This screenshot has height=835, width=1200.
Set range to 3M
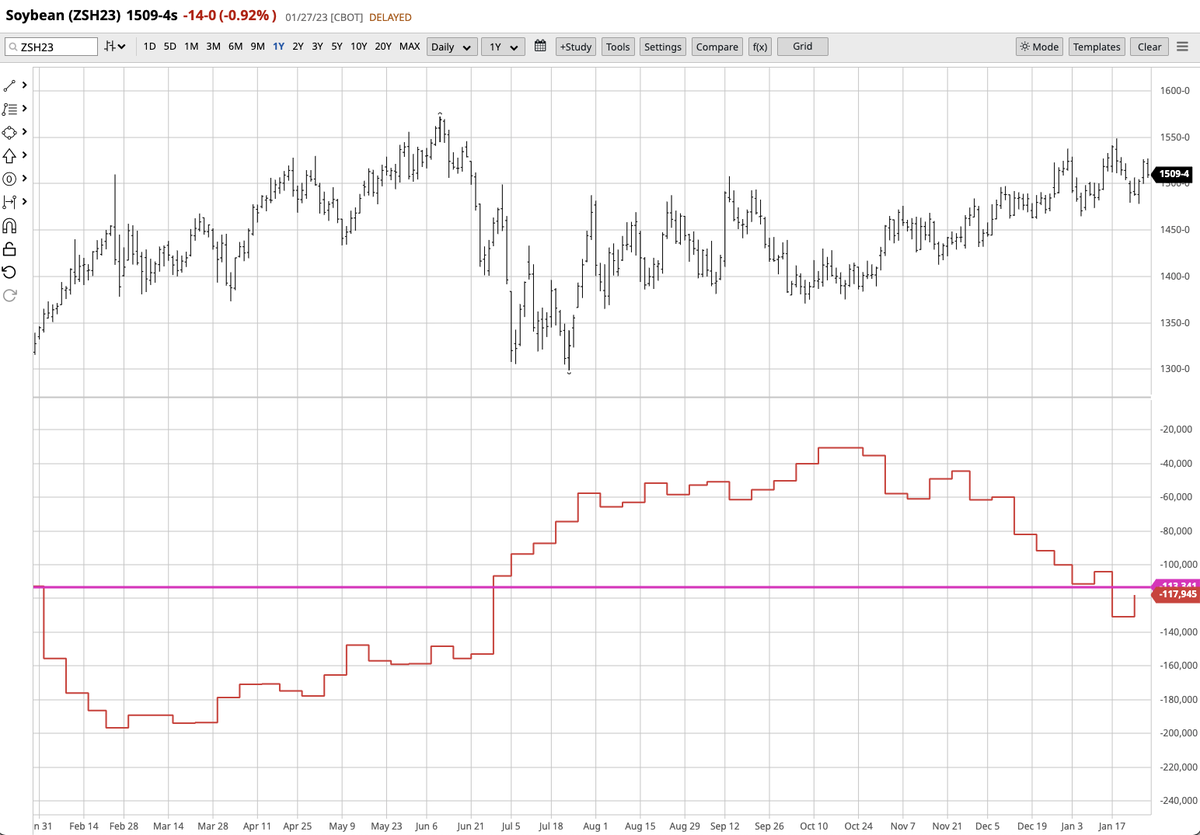(213, 46)
